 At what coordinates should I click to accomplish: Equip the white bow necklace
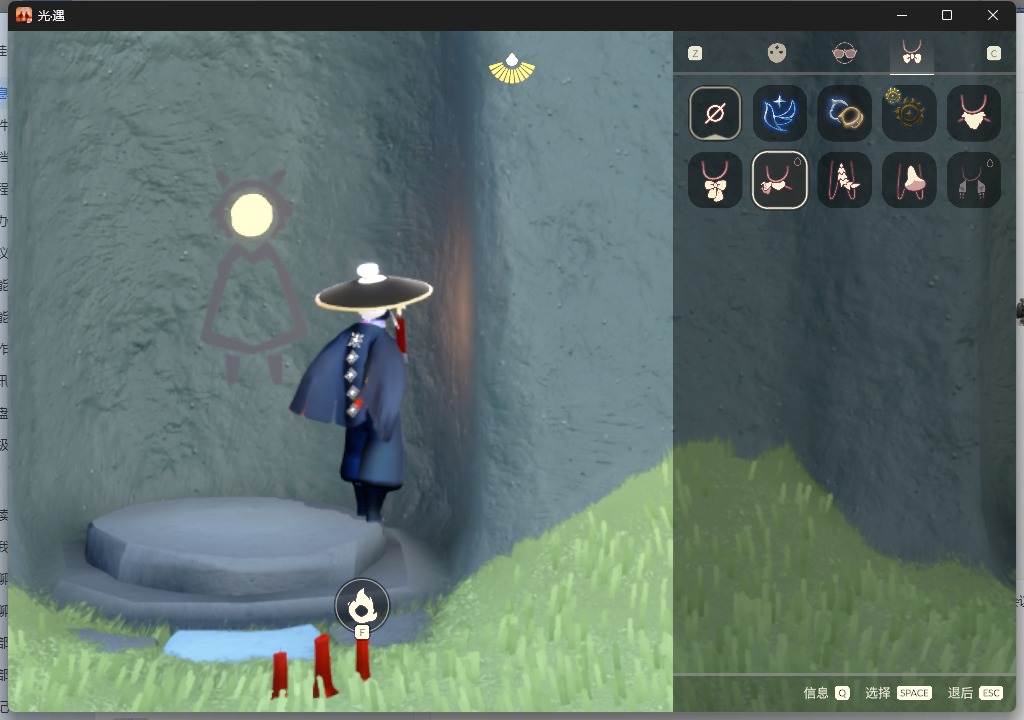pyautogui.click(x=714, y=180)
